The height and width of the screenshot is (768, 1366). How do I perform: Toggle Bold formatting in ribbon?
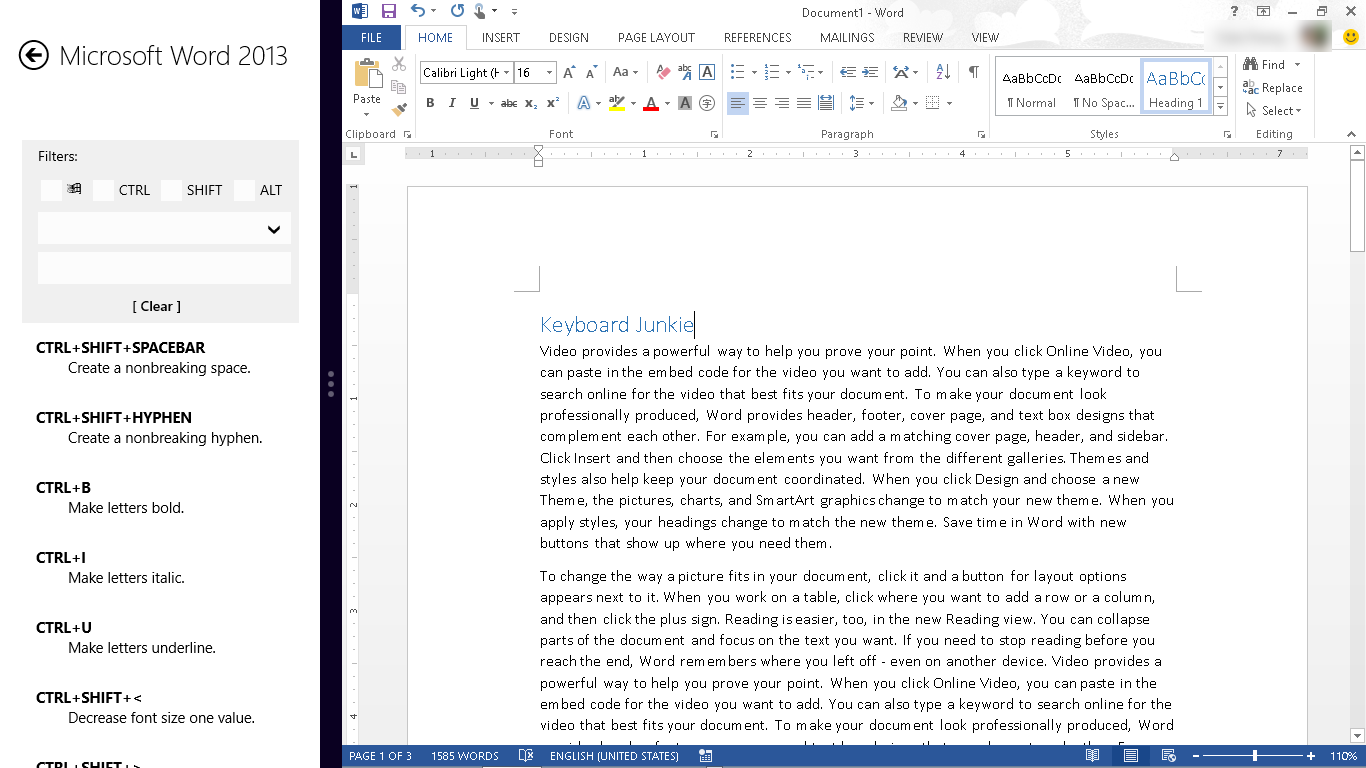[x=430, y=103]
